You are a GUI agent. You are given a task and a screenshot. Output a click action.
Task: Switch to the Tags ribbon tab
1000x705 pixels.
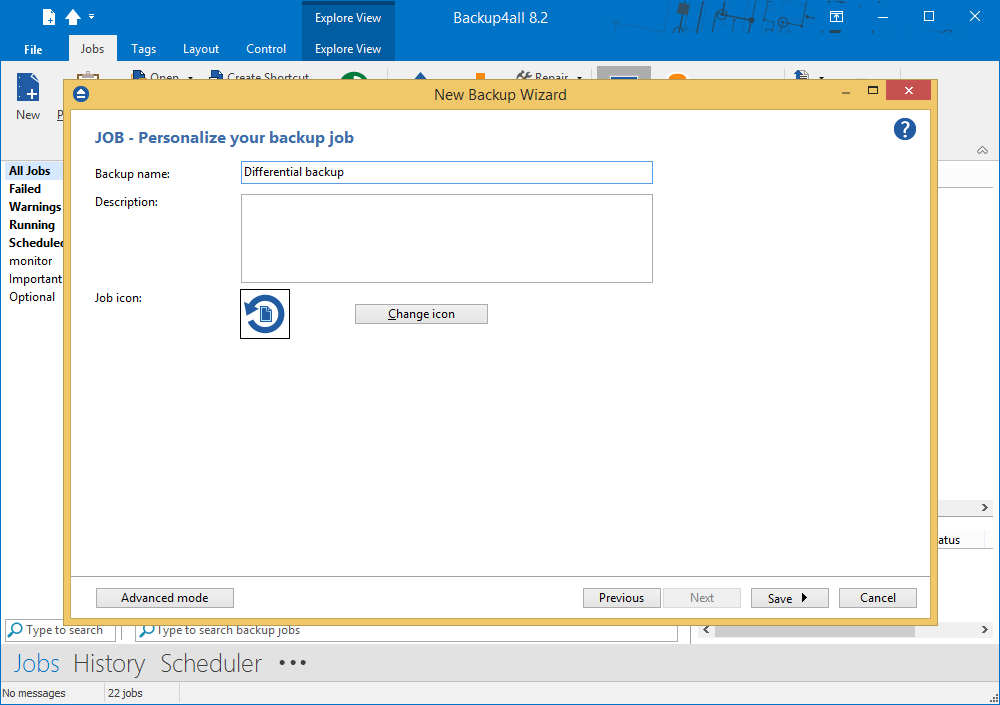143,49
